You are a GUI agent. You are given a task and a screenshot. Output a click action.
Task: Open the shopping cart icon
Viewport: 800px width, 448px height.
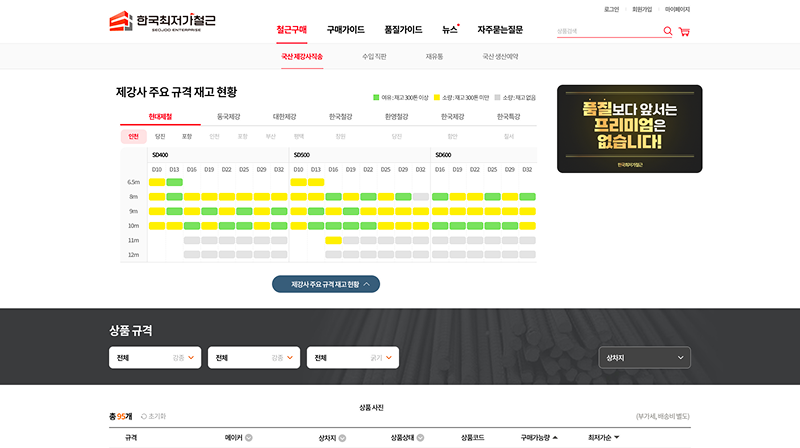(x=684, y=31)
